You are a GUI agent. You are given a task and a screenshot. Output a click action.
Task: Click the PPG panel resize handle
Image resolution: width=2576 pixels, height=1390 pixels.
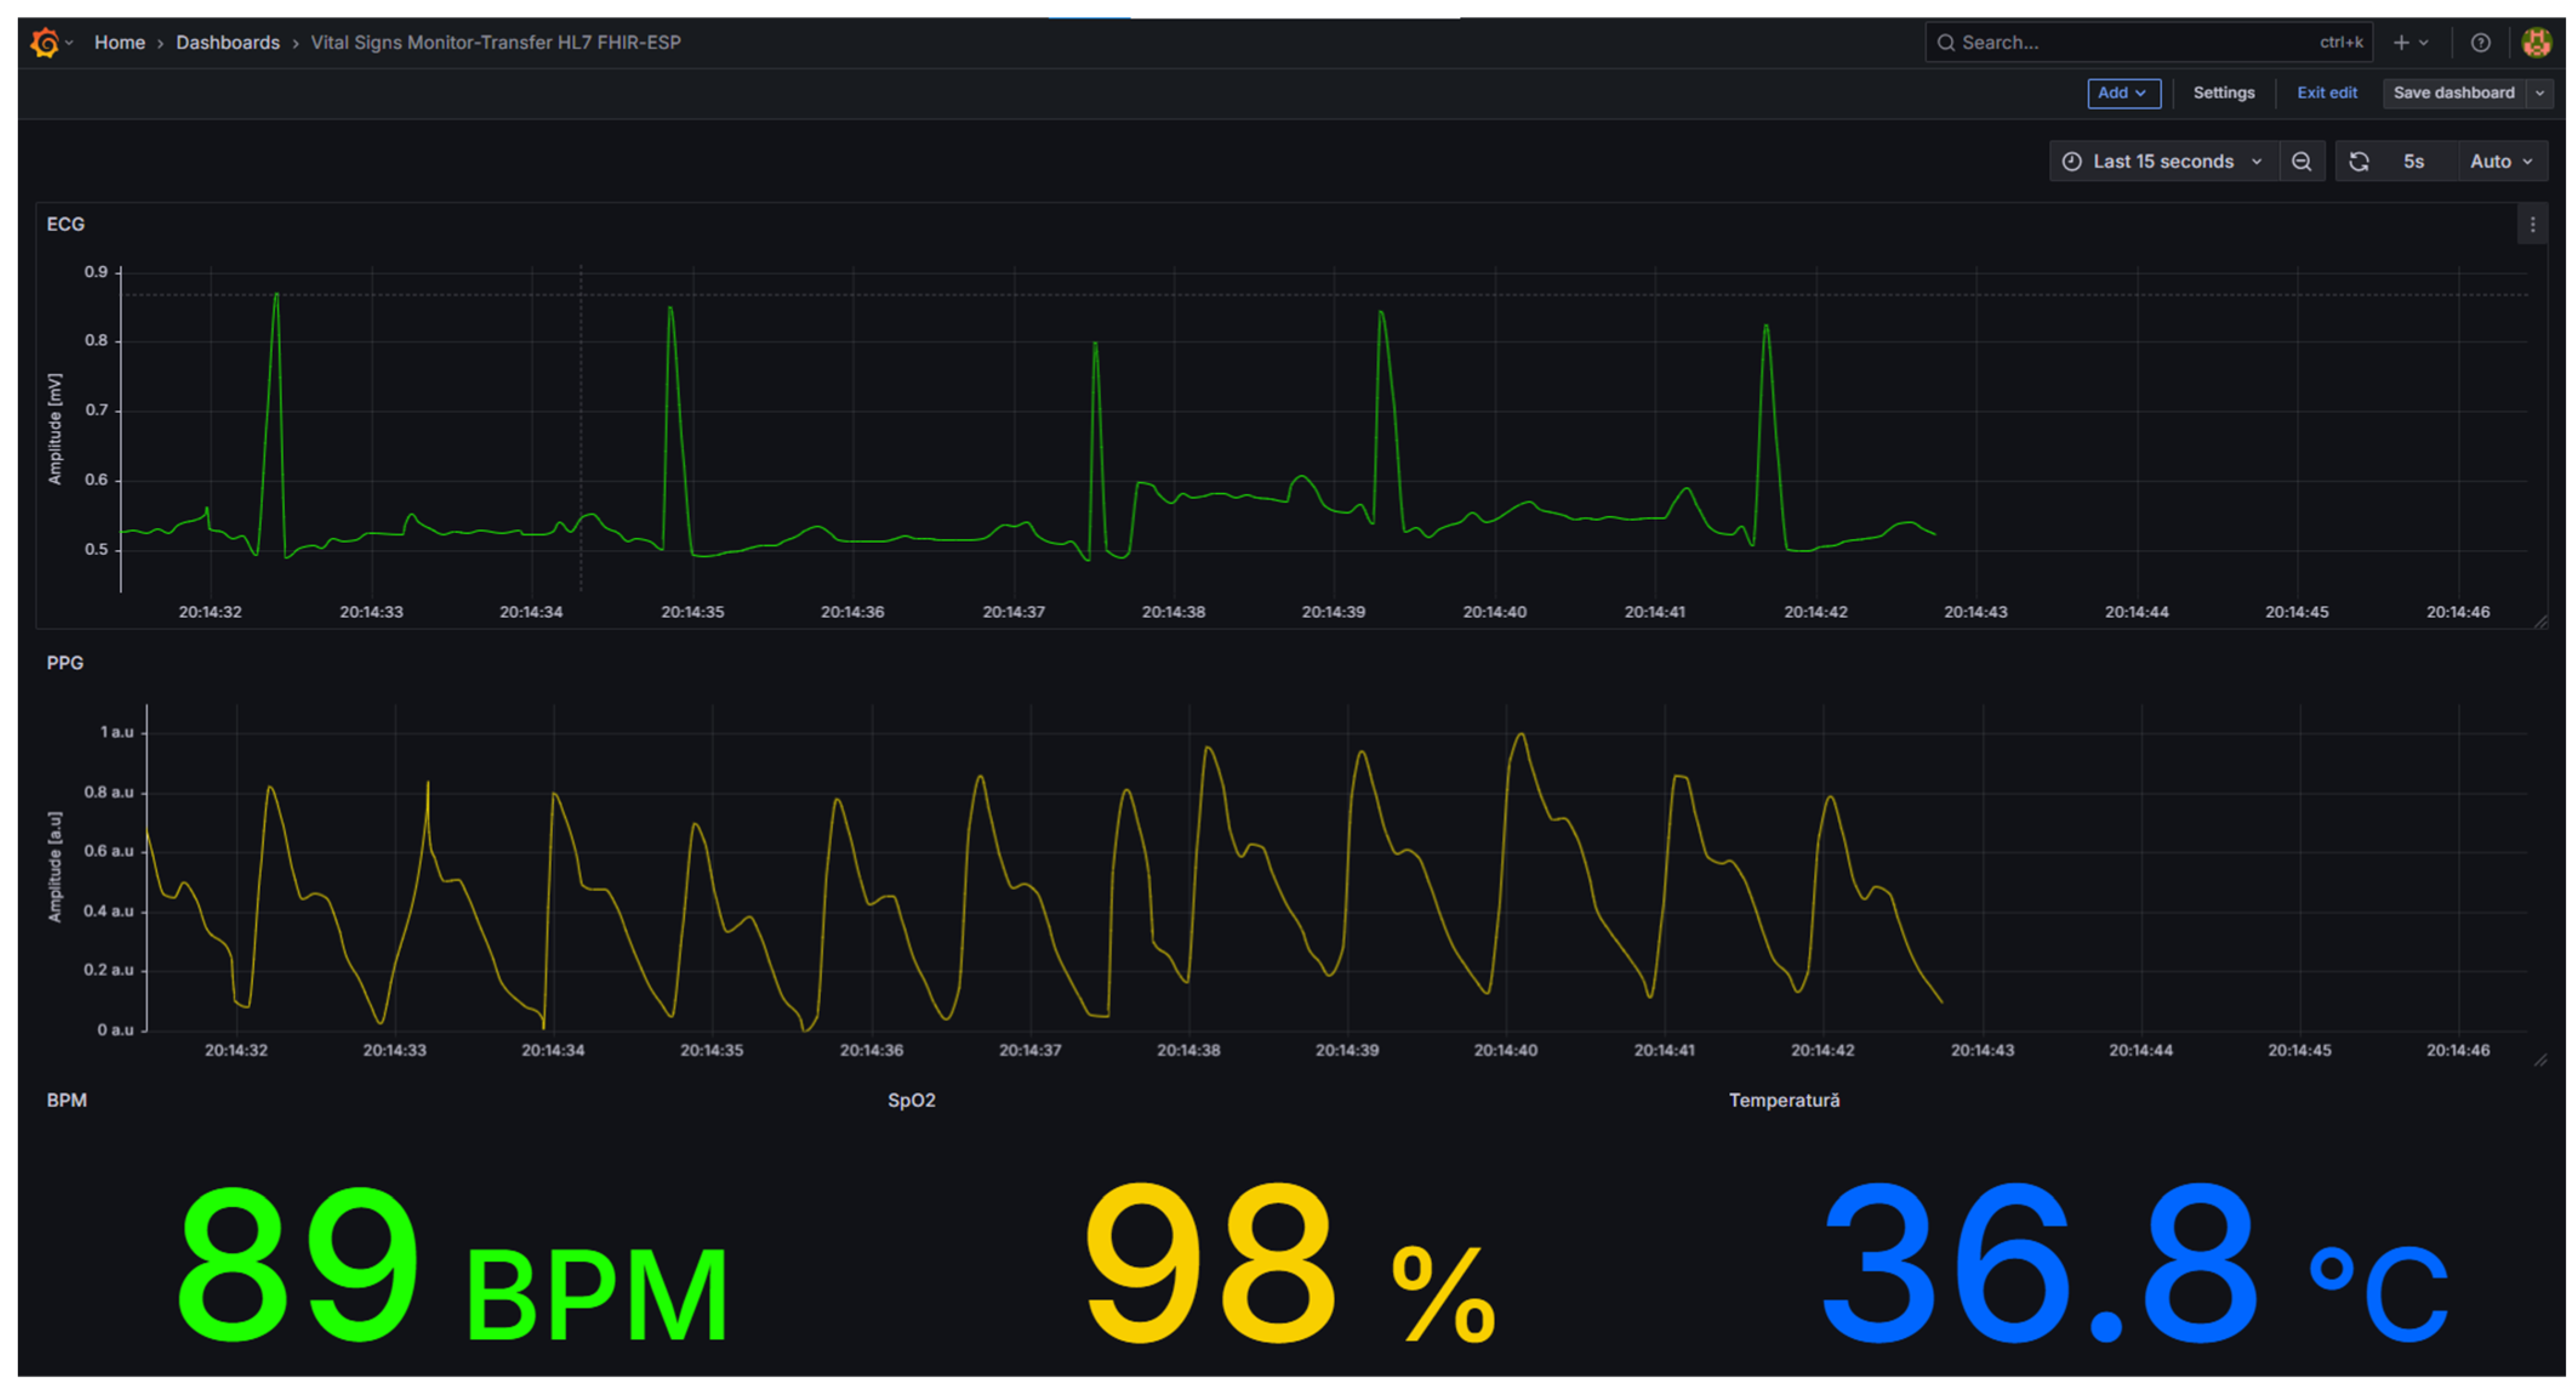point(2541,1060)
